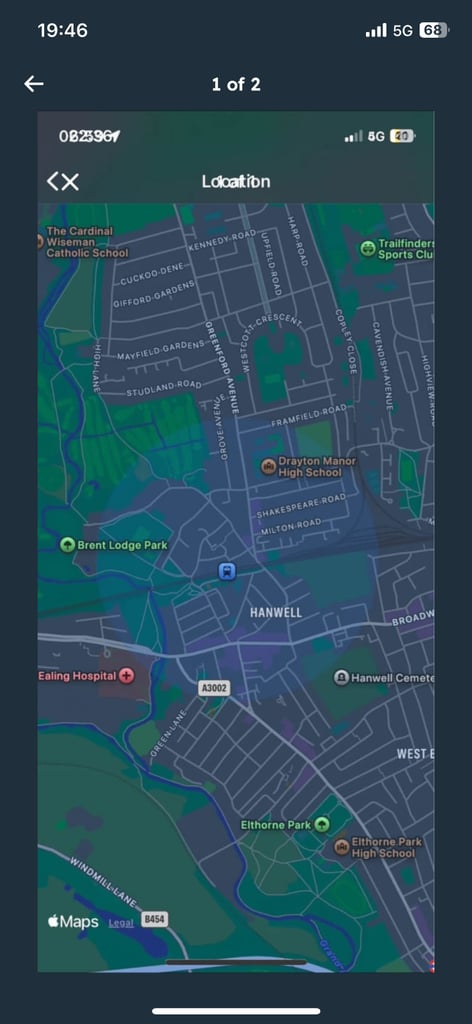This screenshot has width=472, height=1024.
Task: Tap the Brent Lodge Park tree icon
Action: click(67, 545)
